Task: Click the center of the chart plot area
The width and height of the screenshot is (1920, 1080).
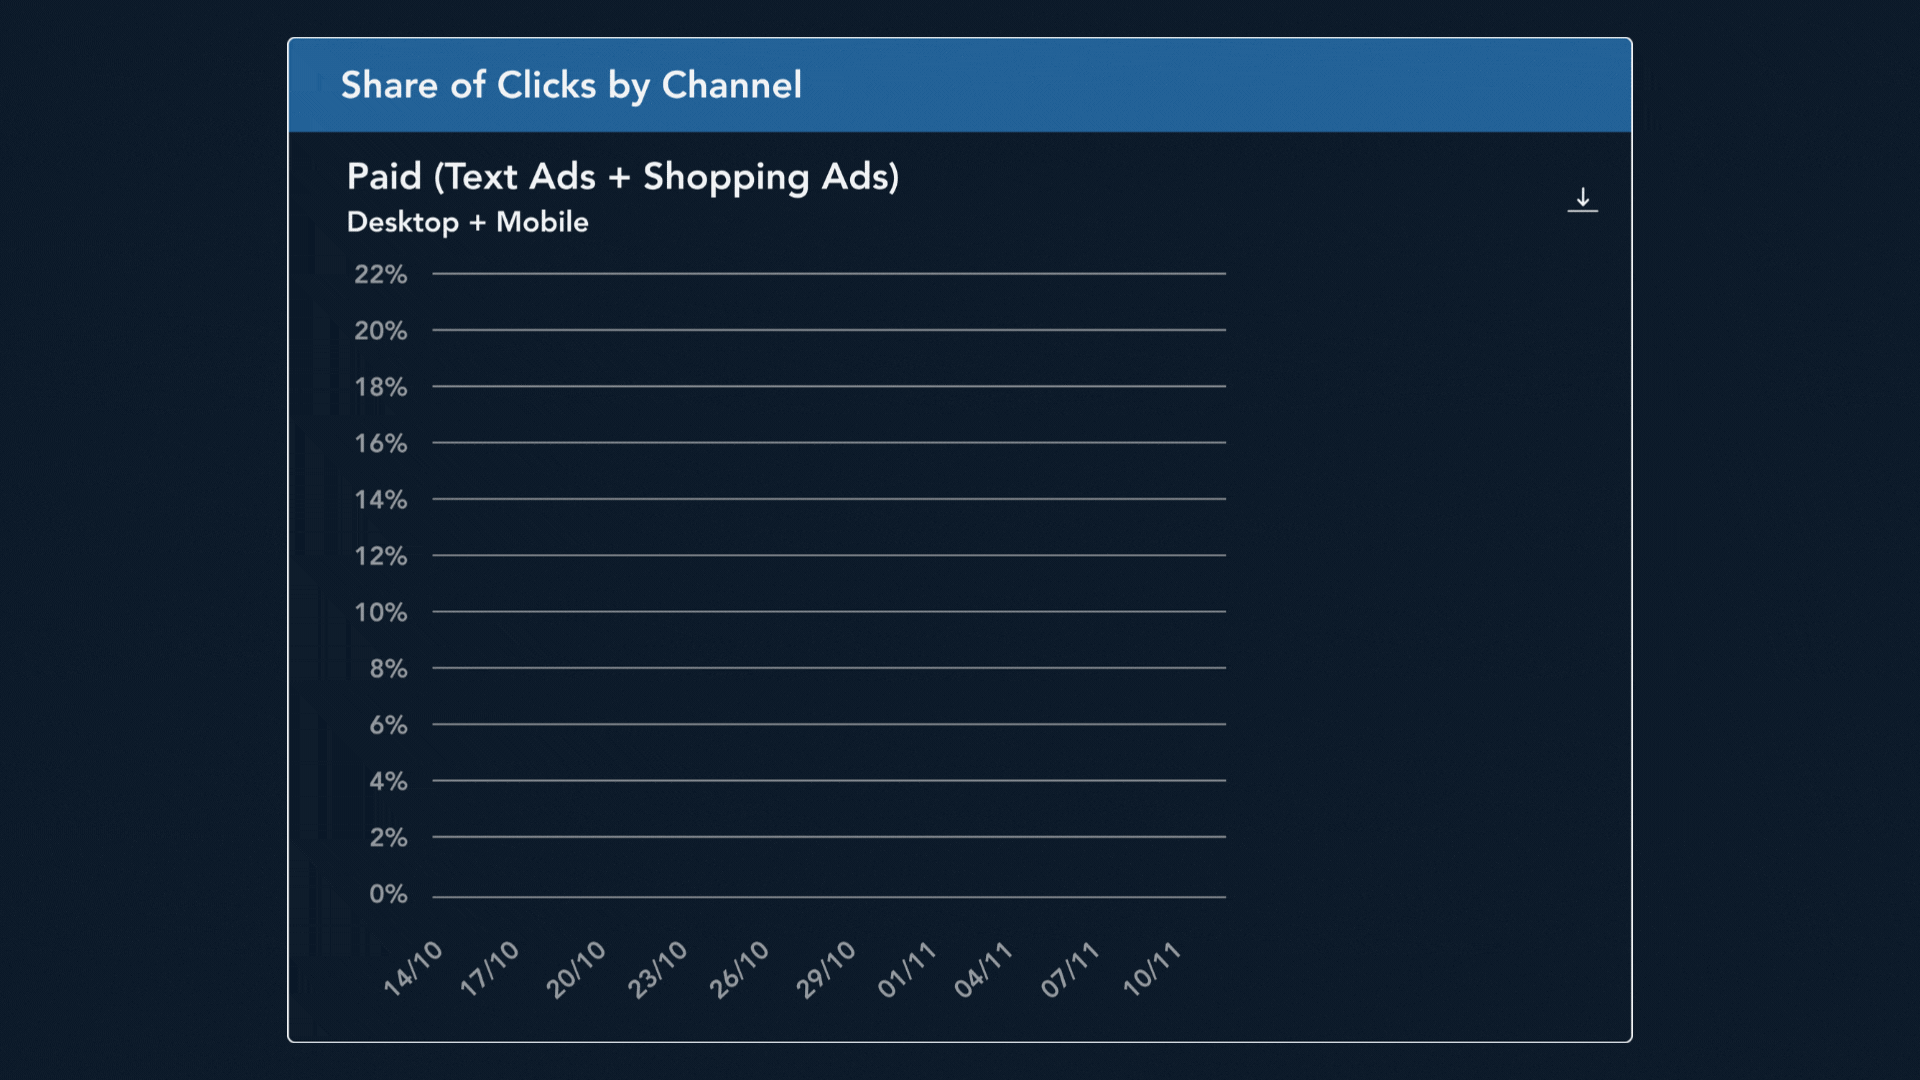Action: [830, 584]
